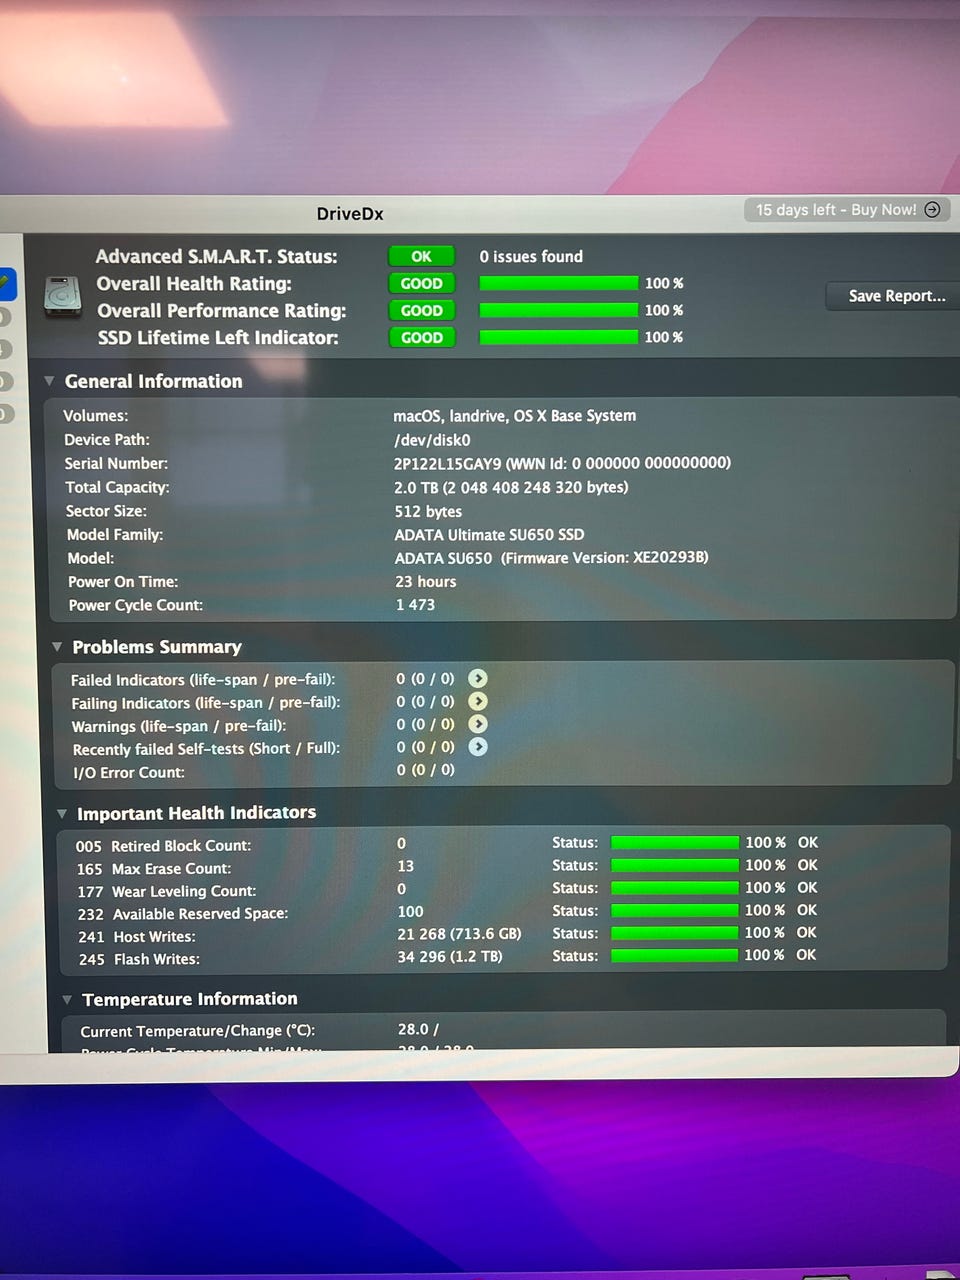Click the Sector Size value 512 bytes
The height and width of the screenshot is (1280, 960).
click(x=428, y=512)
